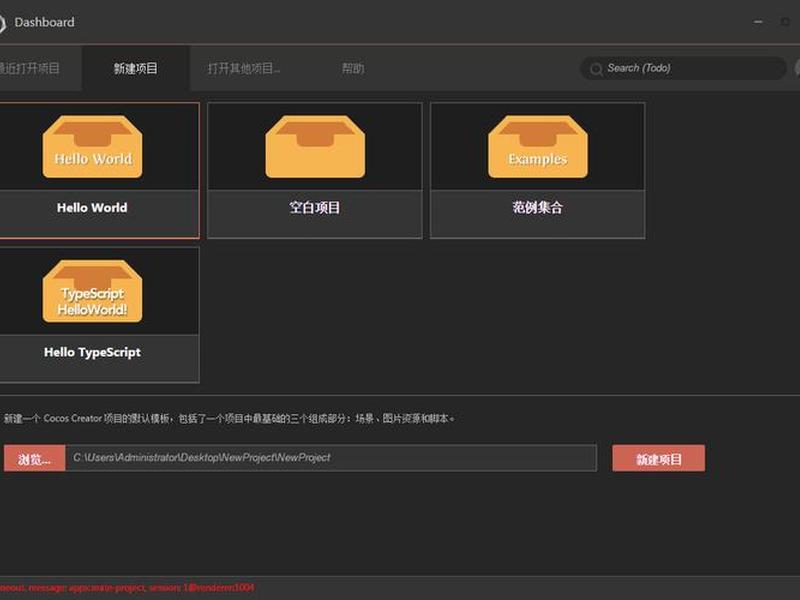The width and height of the screenshot is (800, 600).
Task: Focus the Search (Todo) field
Action: [x=683, y=68]
